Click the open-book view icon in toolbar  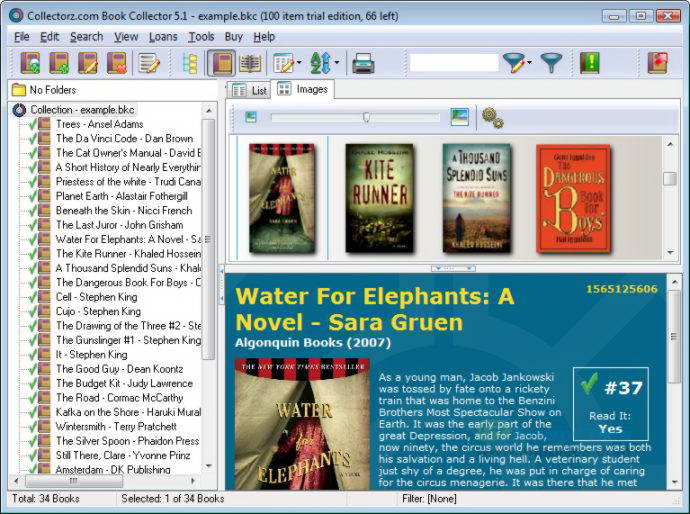point(250,63)
